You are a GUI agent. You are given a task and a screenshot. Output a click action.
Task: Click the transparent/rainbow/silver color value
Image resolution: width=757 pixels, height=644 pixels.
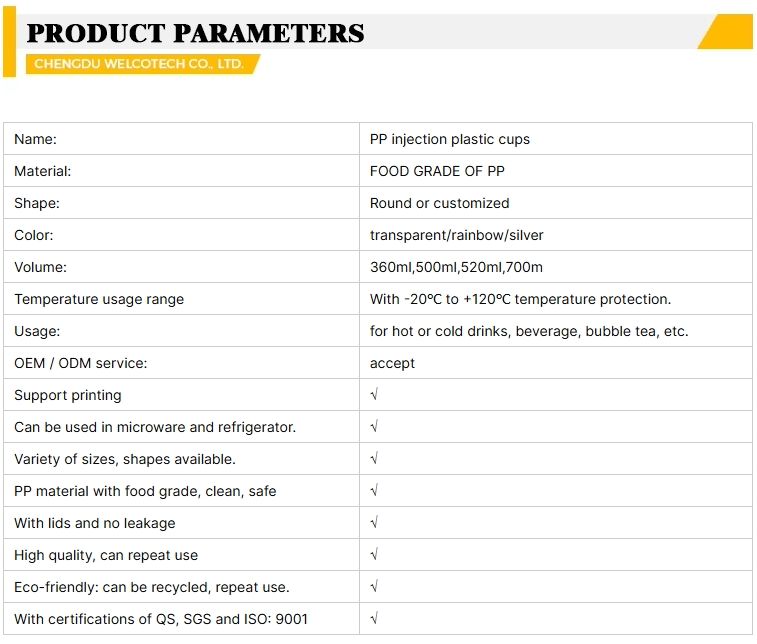(456, 235)
